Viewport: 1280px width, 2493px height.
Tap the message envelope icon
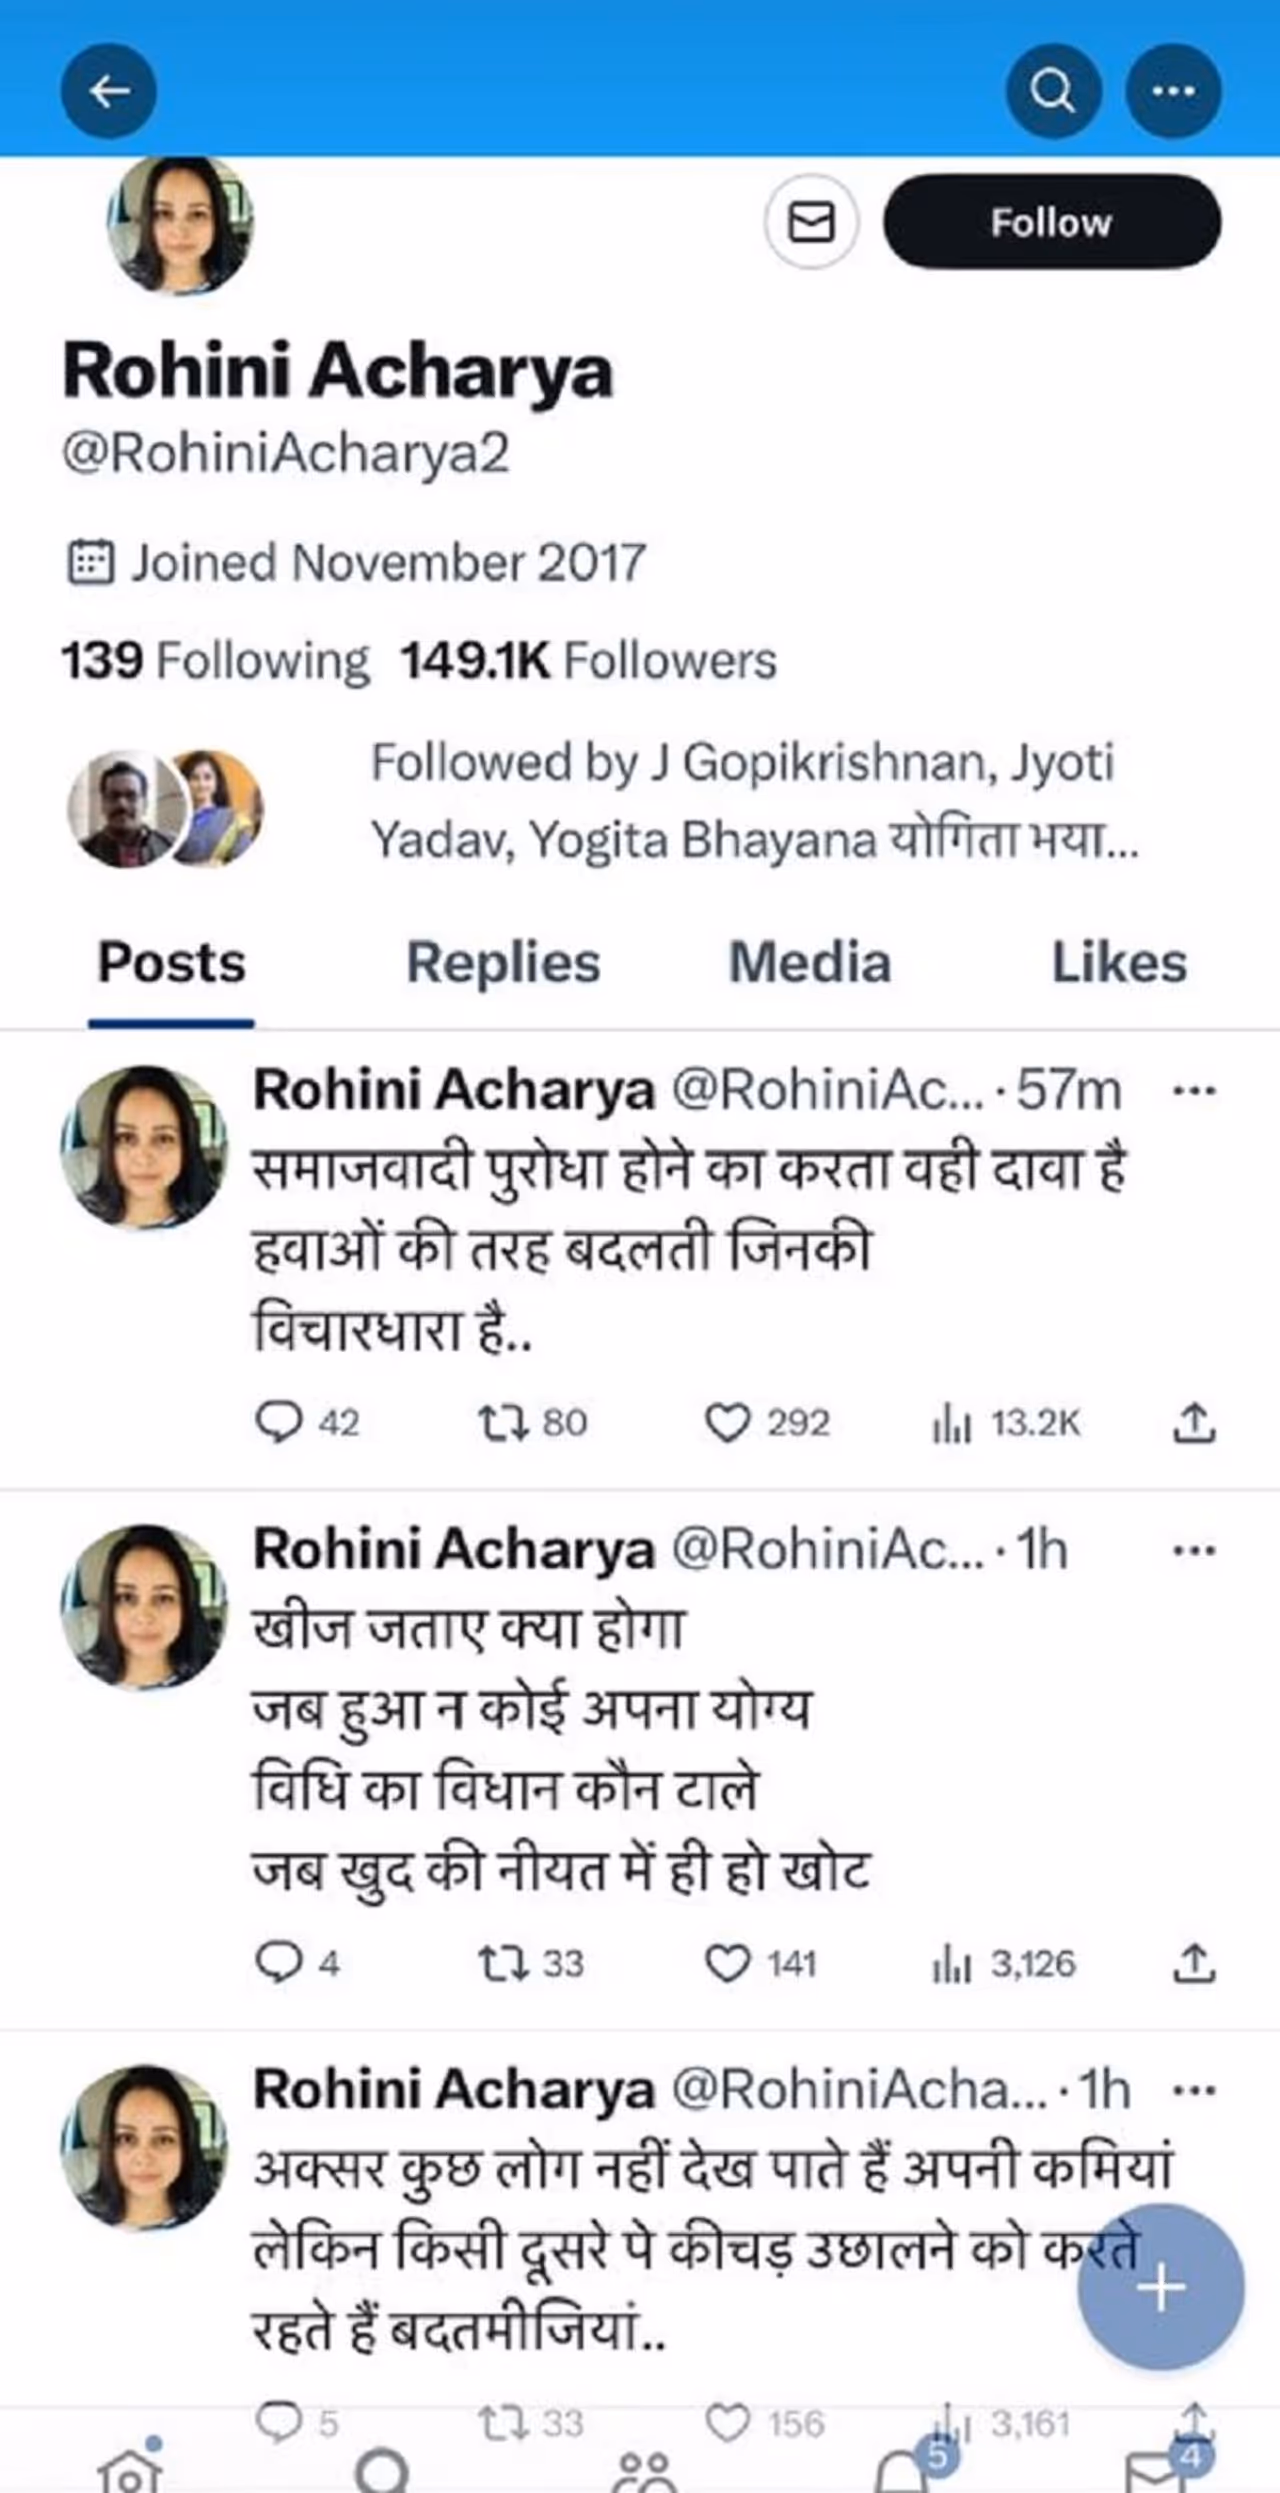pyautogui.click(x=811, y=222)
